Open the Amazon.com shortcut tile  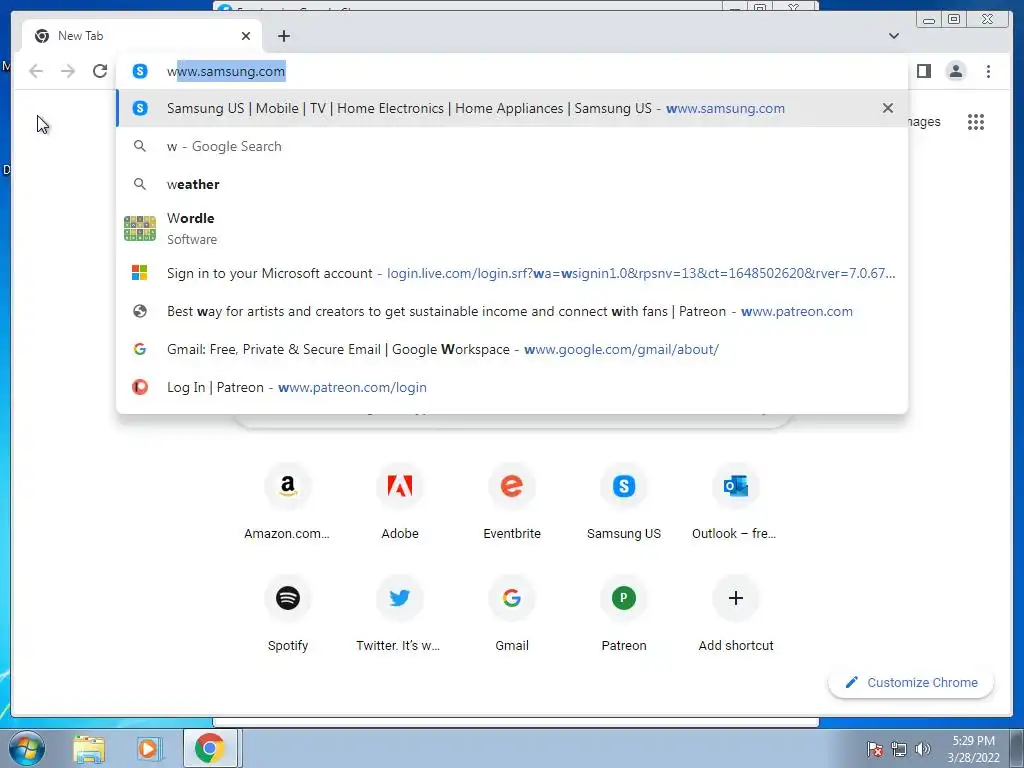[287, 502]
